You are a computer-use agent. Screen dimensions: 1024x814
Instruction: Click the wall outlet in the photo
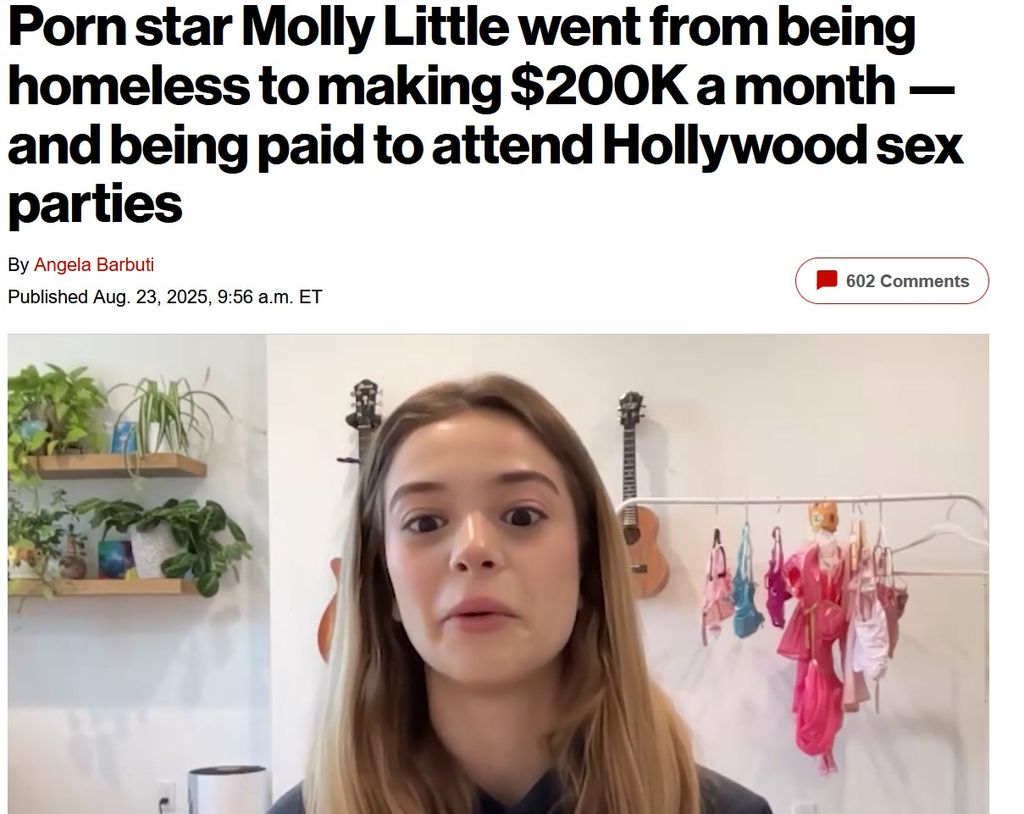pyautogui.click(x=167, y=796)
